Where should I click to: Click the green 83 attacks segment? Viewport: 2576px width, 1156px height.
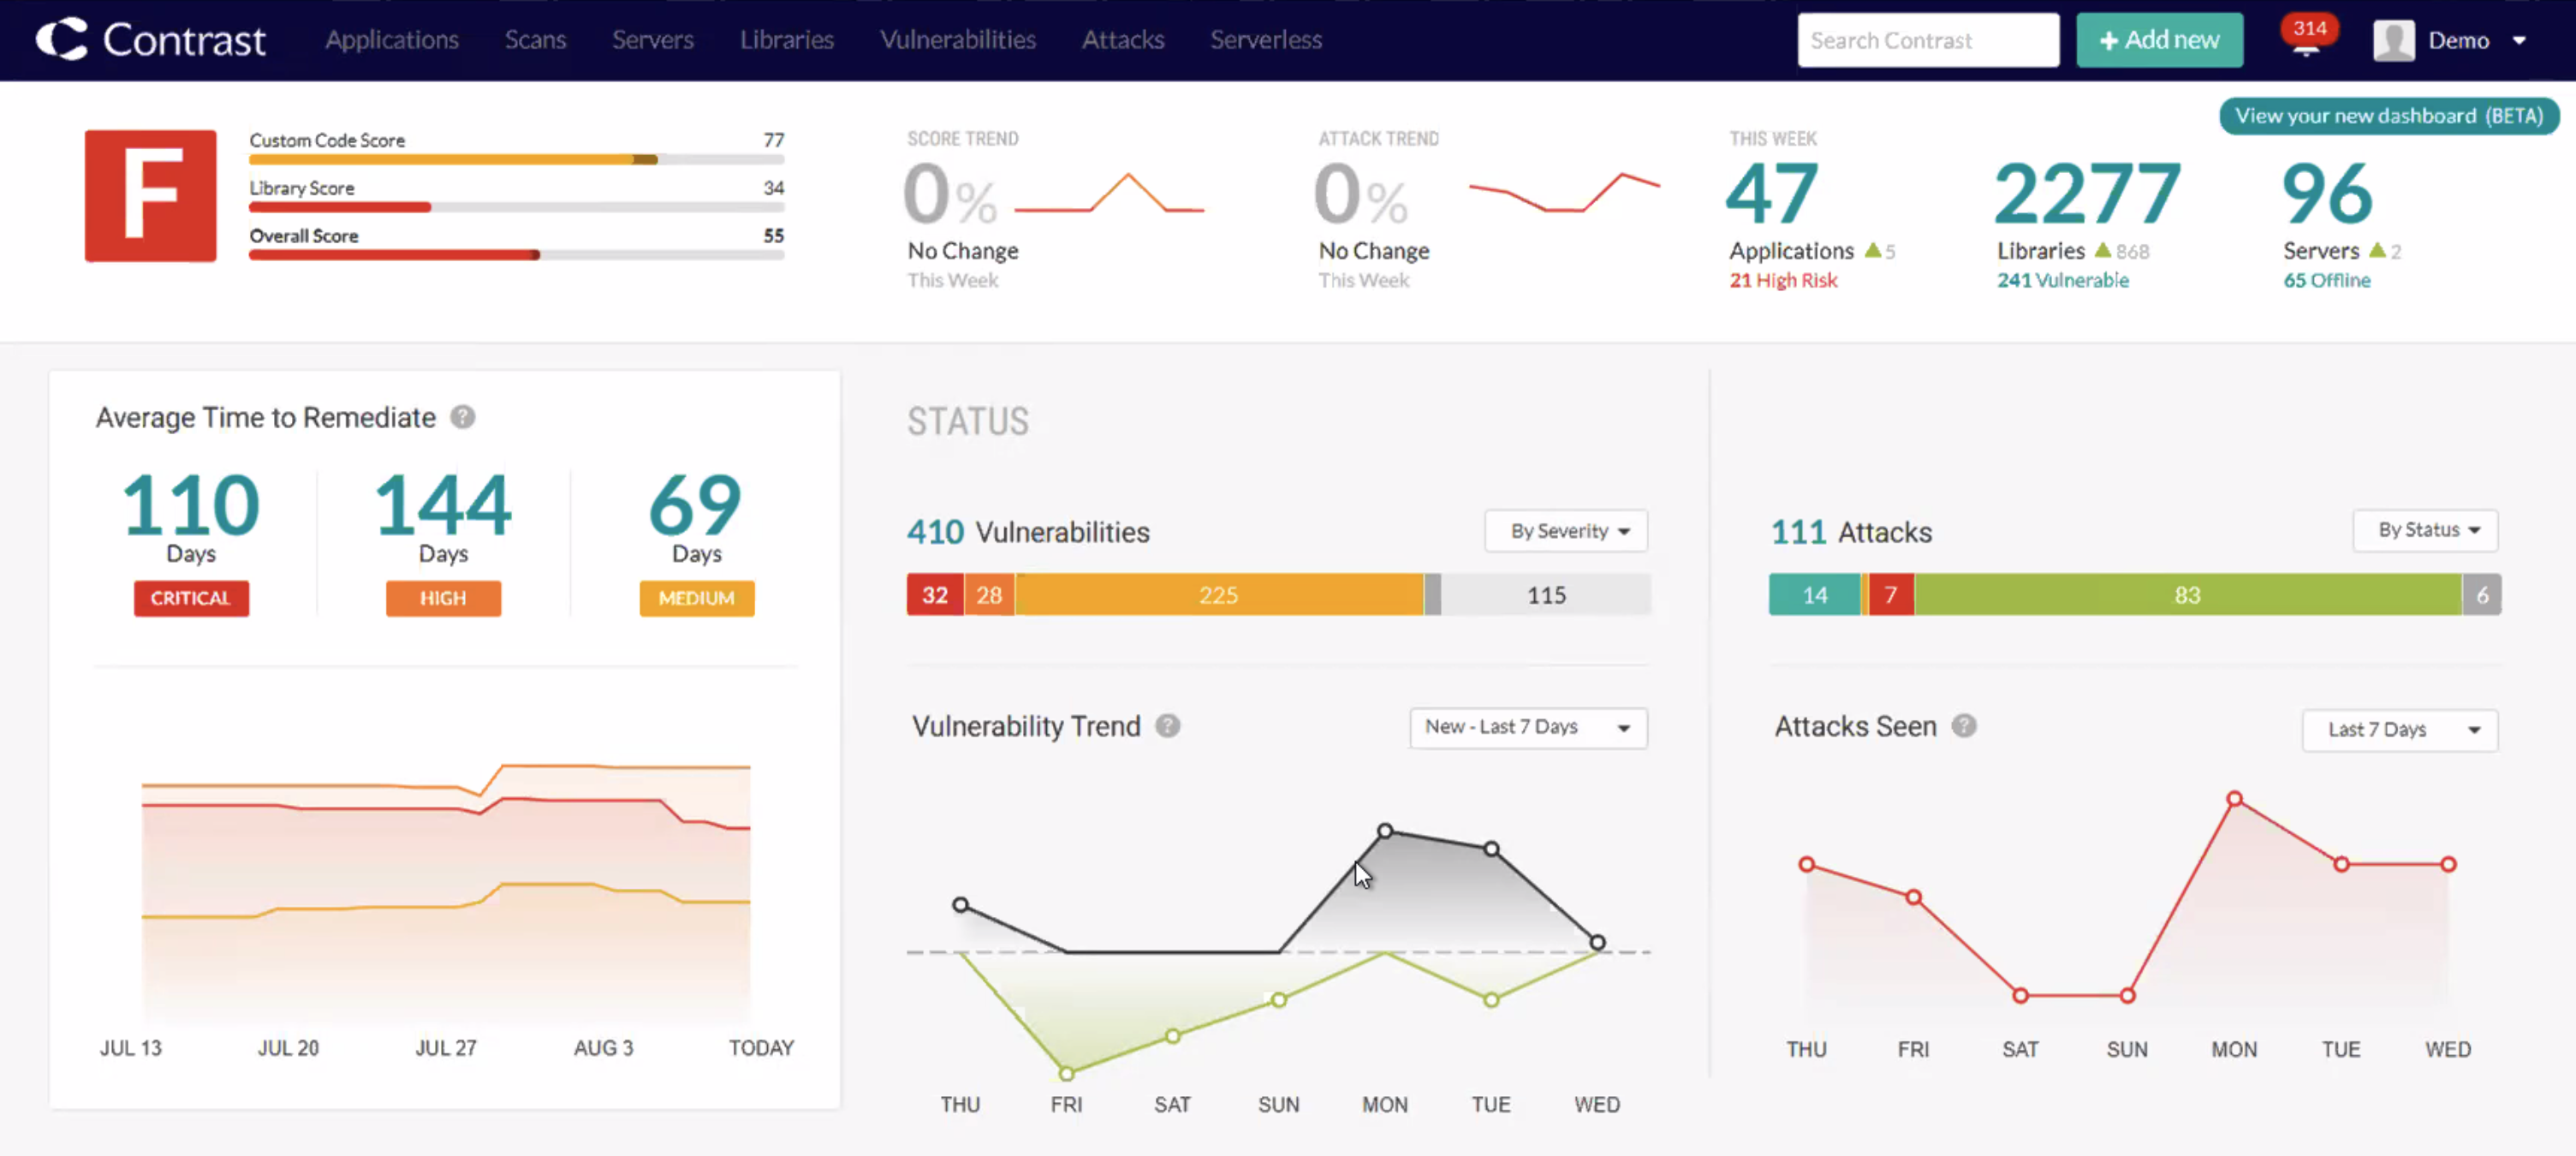[x=2188, y=595]
